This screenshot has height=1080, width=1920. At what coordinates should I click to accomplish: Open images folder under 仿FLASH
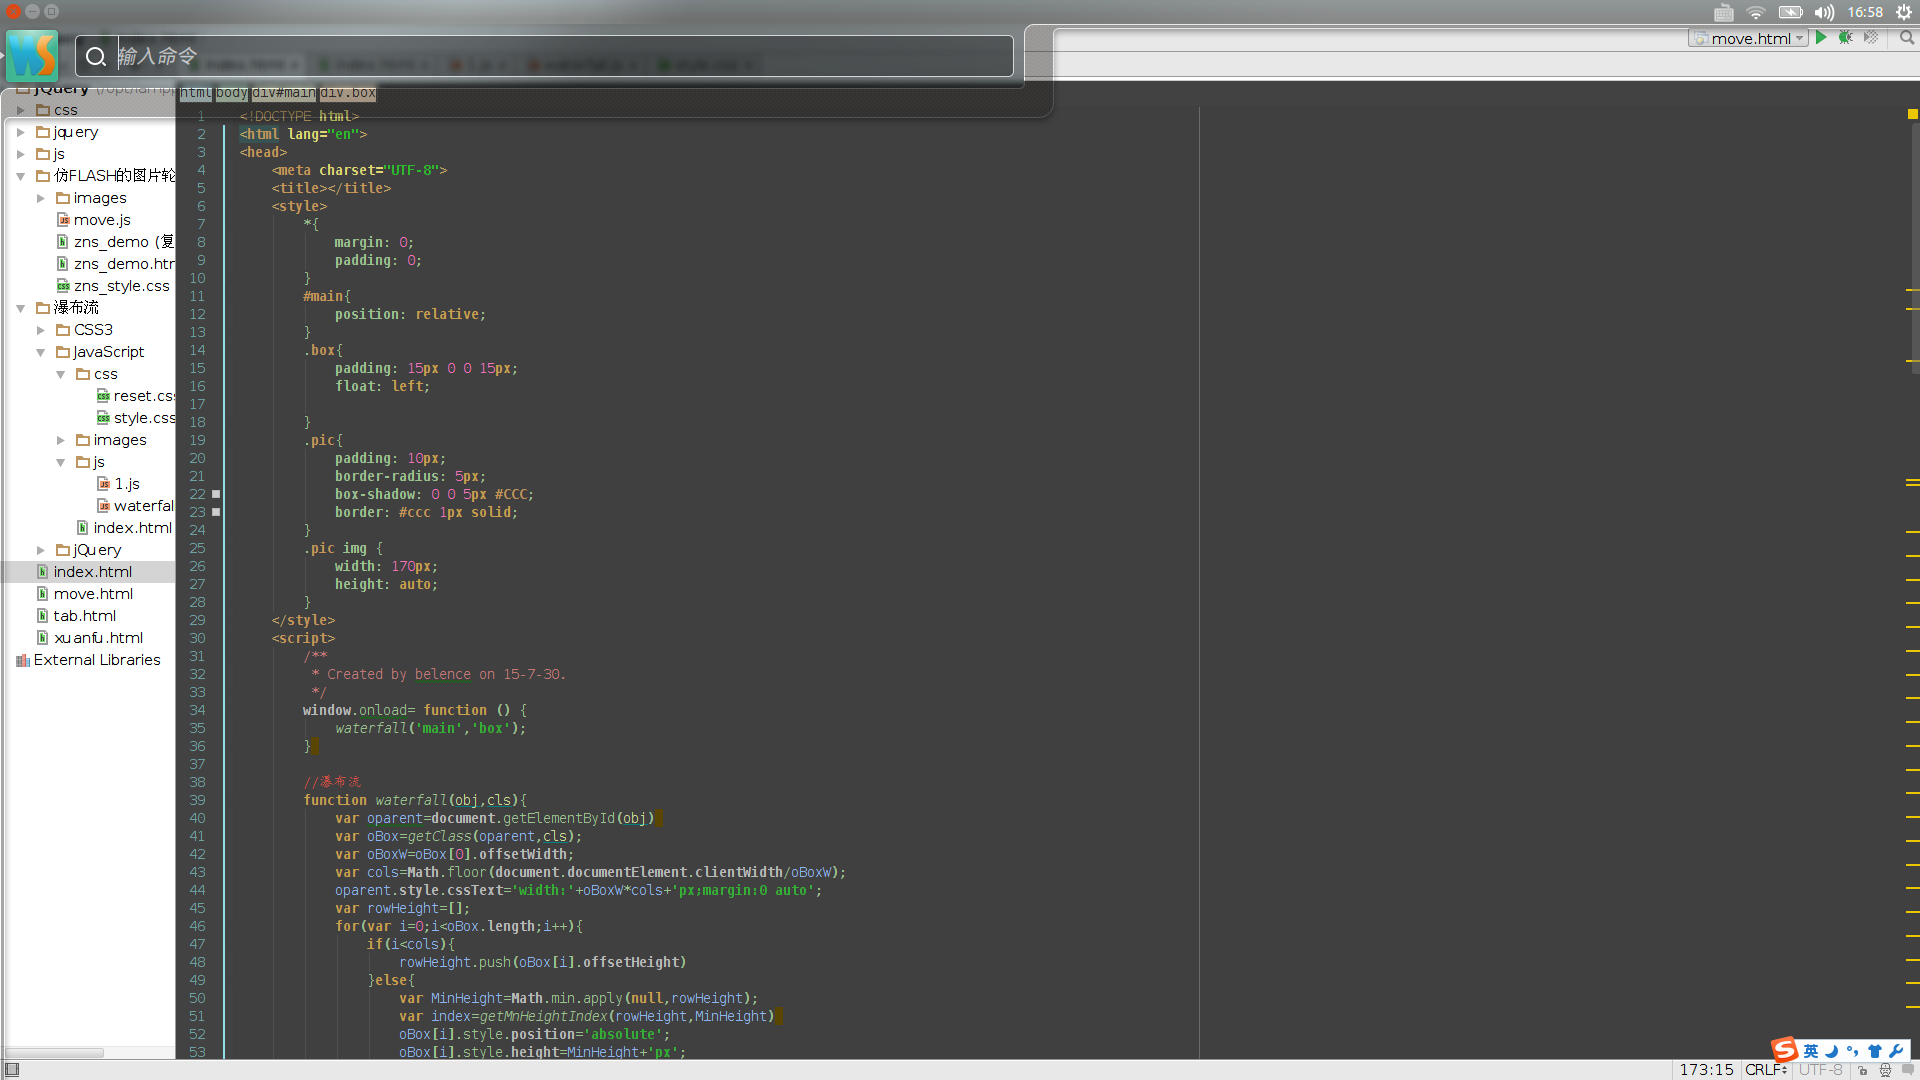coord(91,198)
